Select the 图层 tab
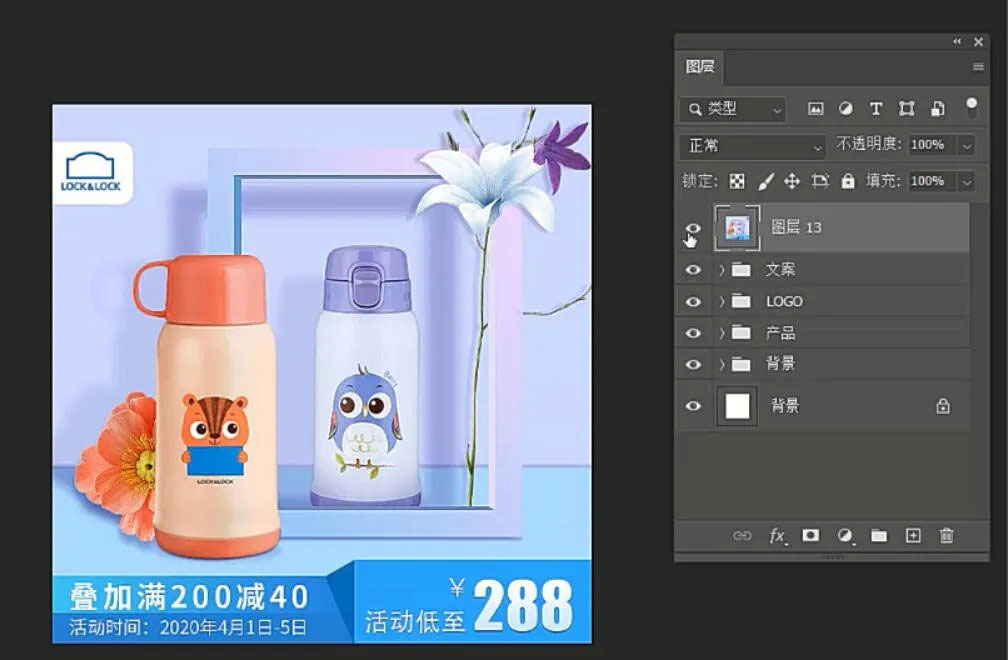 [699, 67]
